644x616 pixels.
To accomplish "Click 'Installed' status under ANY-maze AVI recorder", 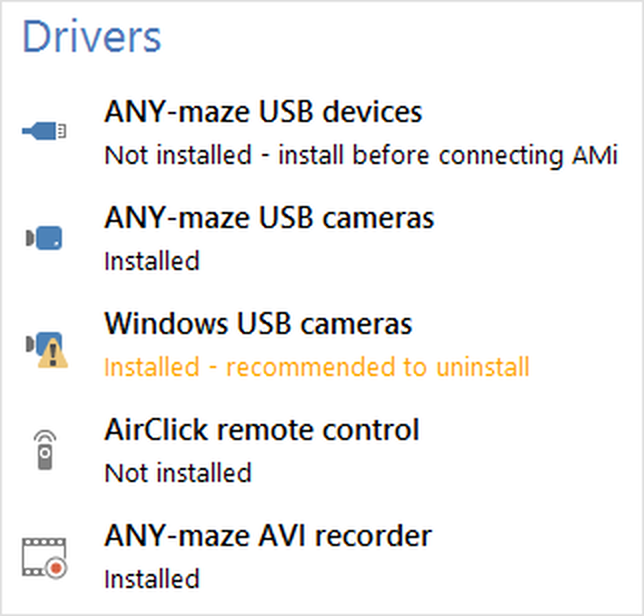I will coord(152,578).
